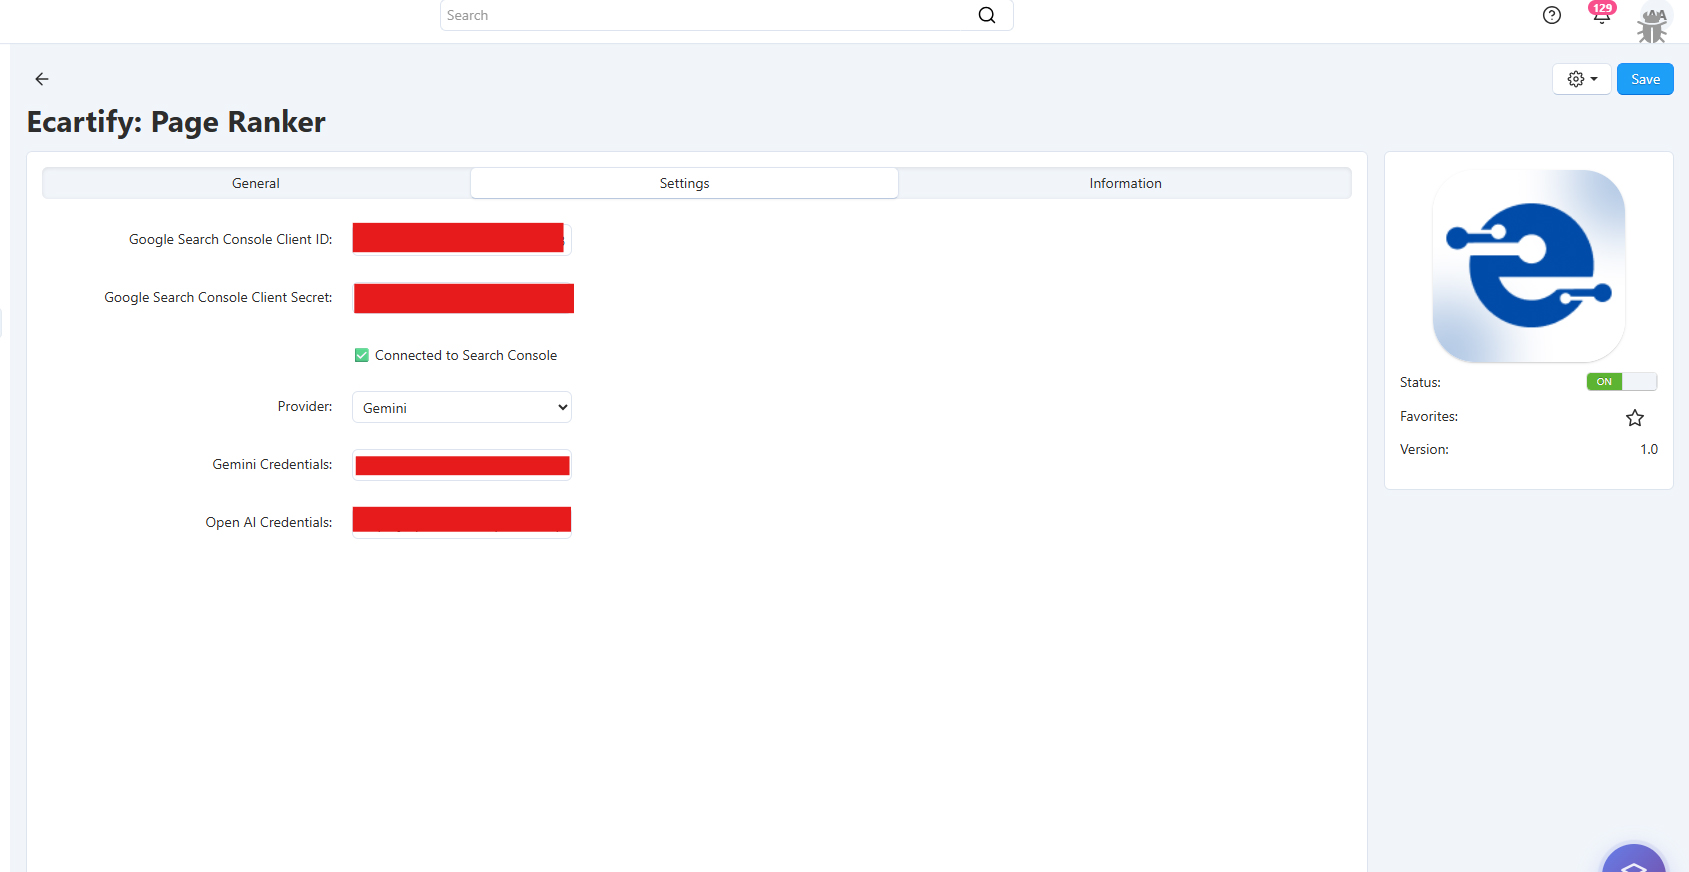The width and height of the screenshot is (1689, 872).
Task: Click the Google Search Console Client ID field
Action: (461, 239)
